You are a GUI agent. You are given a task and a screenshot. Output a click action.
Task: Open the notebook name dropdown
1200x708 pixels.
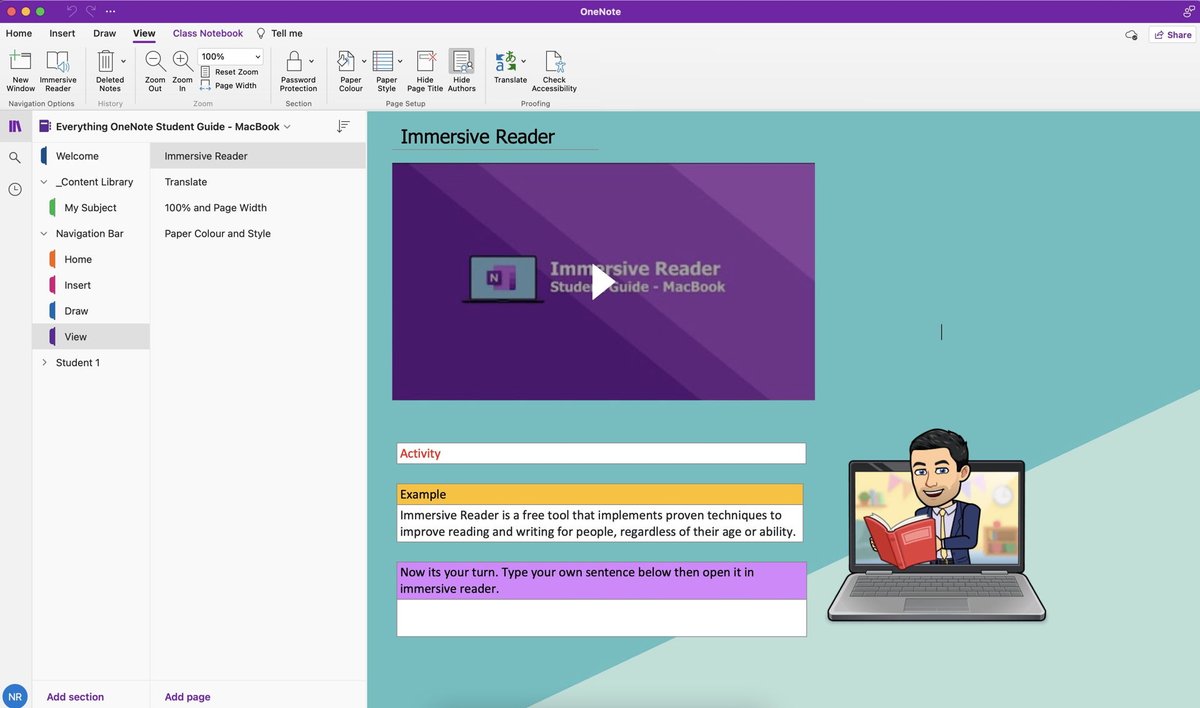pyautogui.click(x=287, y=127)
